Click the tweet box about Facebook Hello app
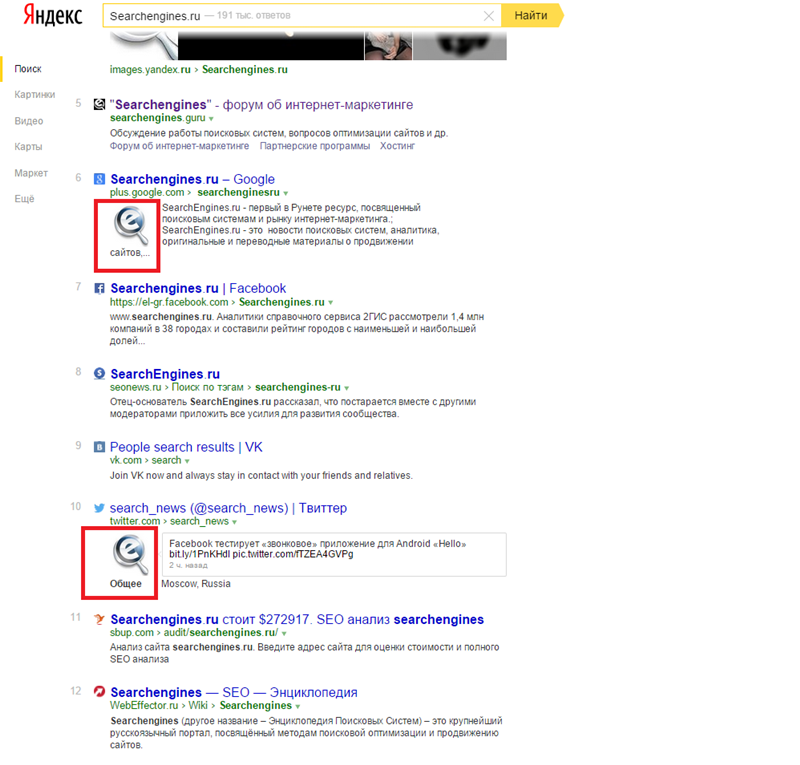This screenshot has height=765, width=800. pyautogui.click(x=334, y=555)
